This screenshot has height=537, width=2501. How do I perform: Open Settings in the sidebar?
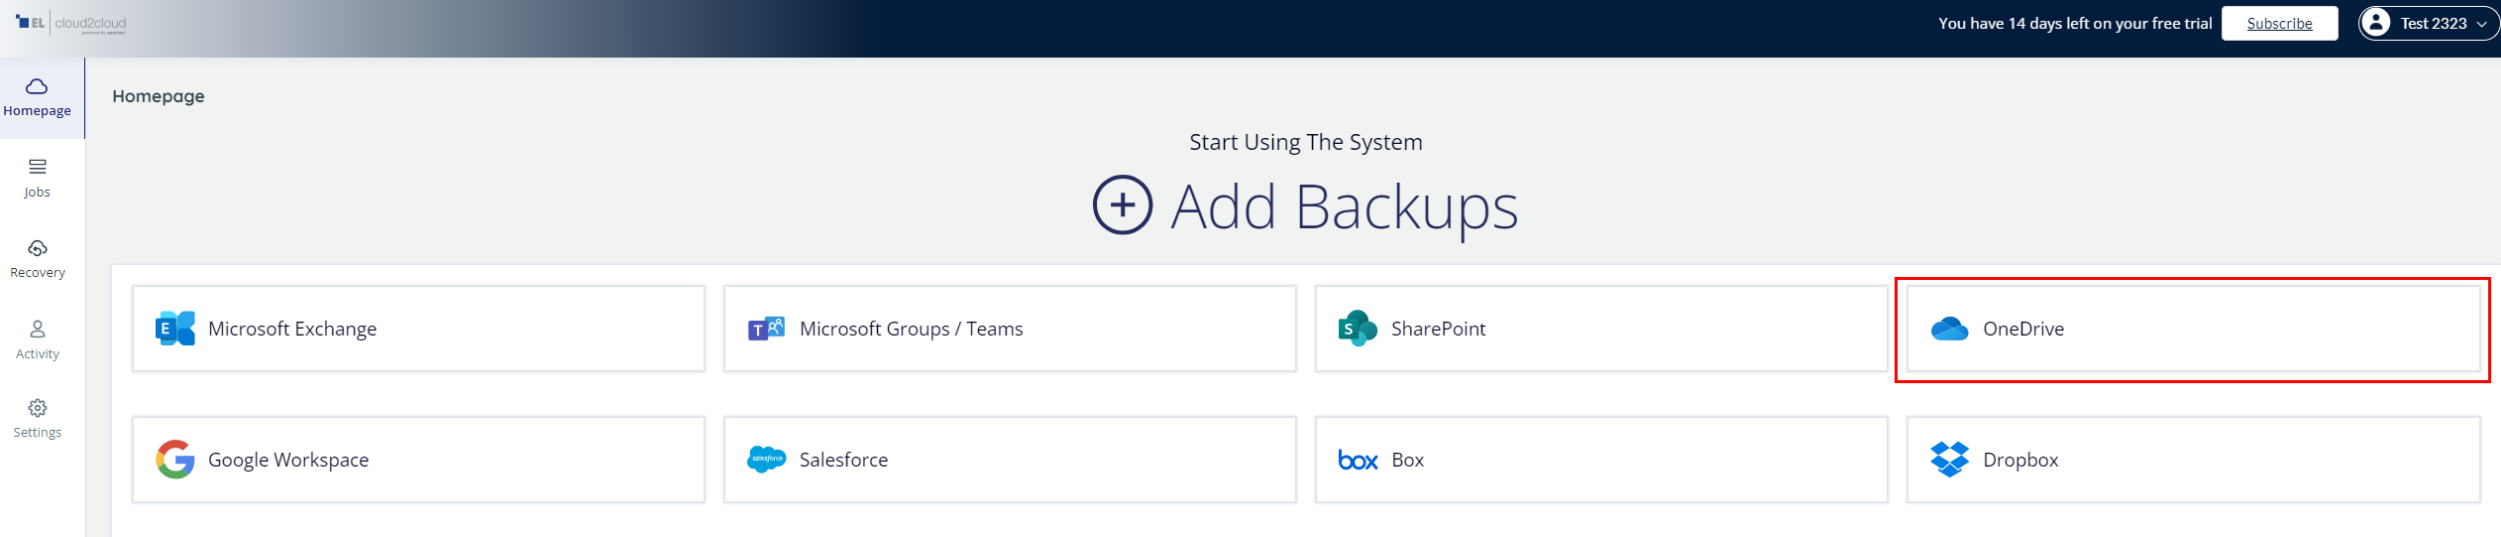(x=37, y=418)
